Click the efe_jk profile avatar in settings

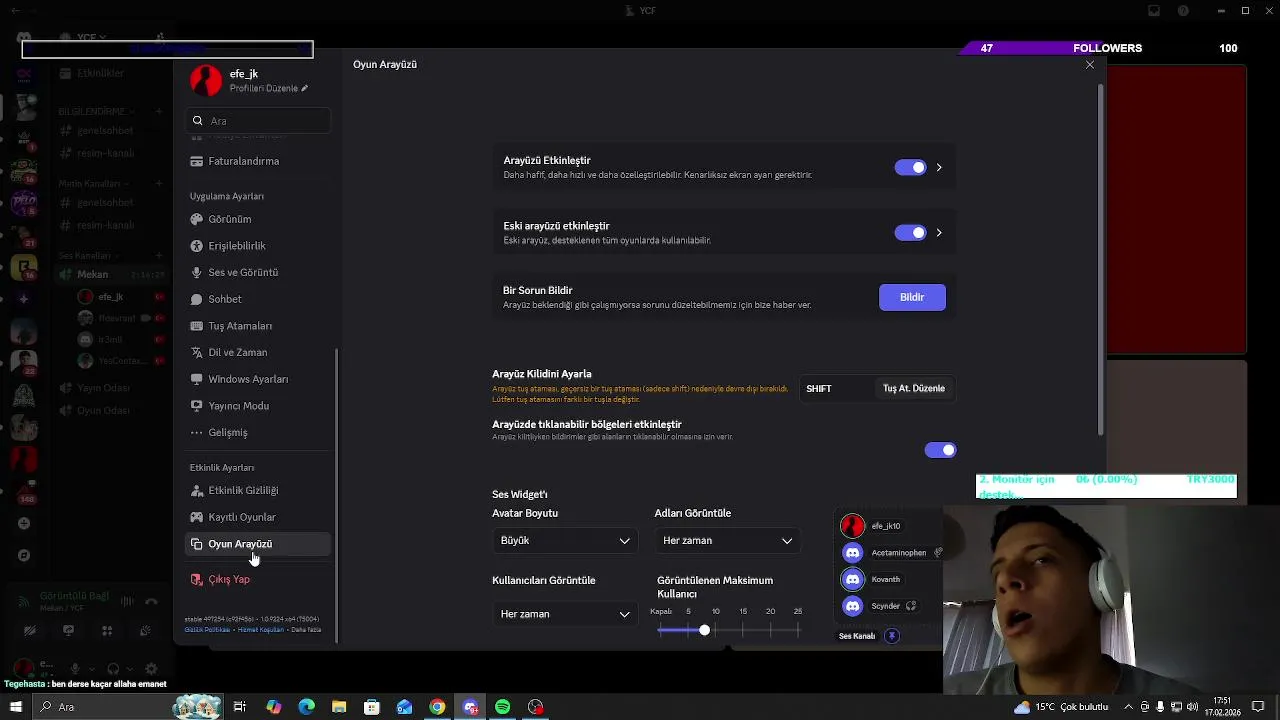[206, 80]
